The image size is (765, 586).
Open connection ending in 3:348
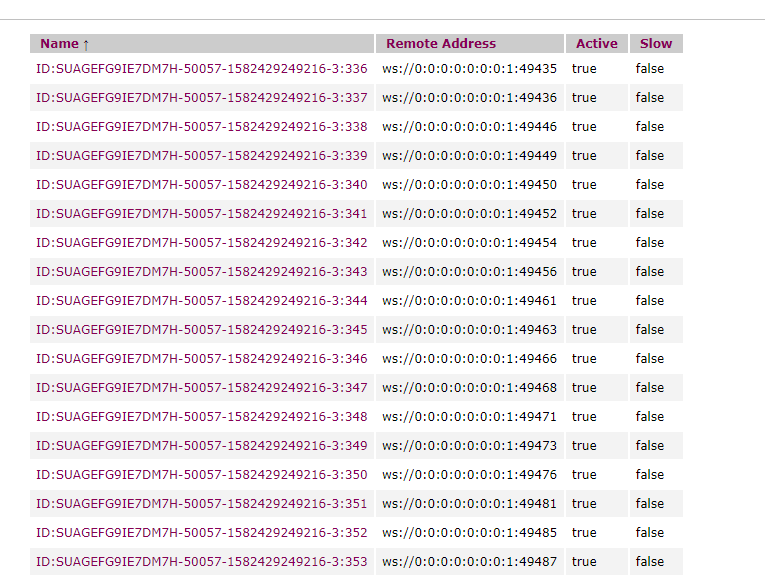click(x=202, y=417)
